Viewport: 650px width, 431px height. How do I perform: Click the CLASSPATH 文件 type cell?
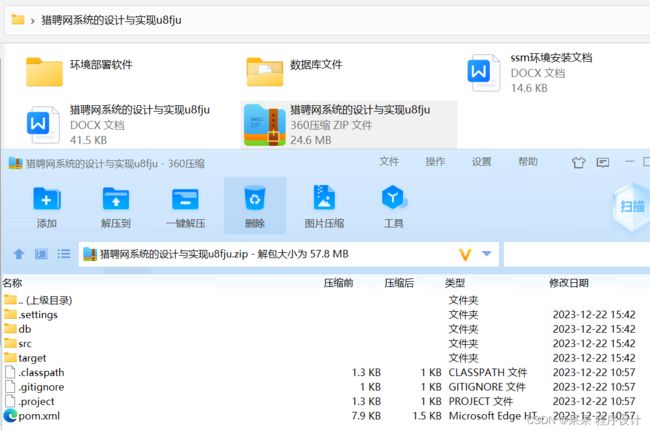488,373
